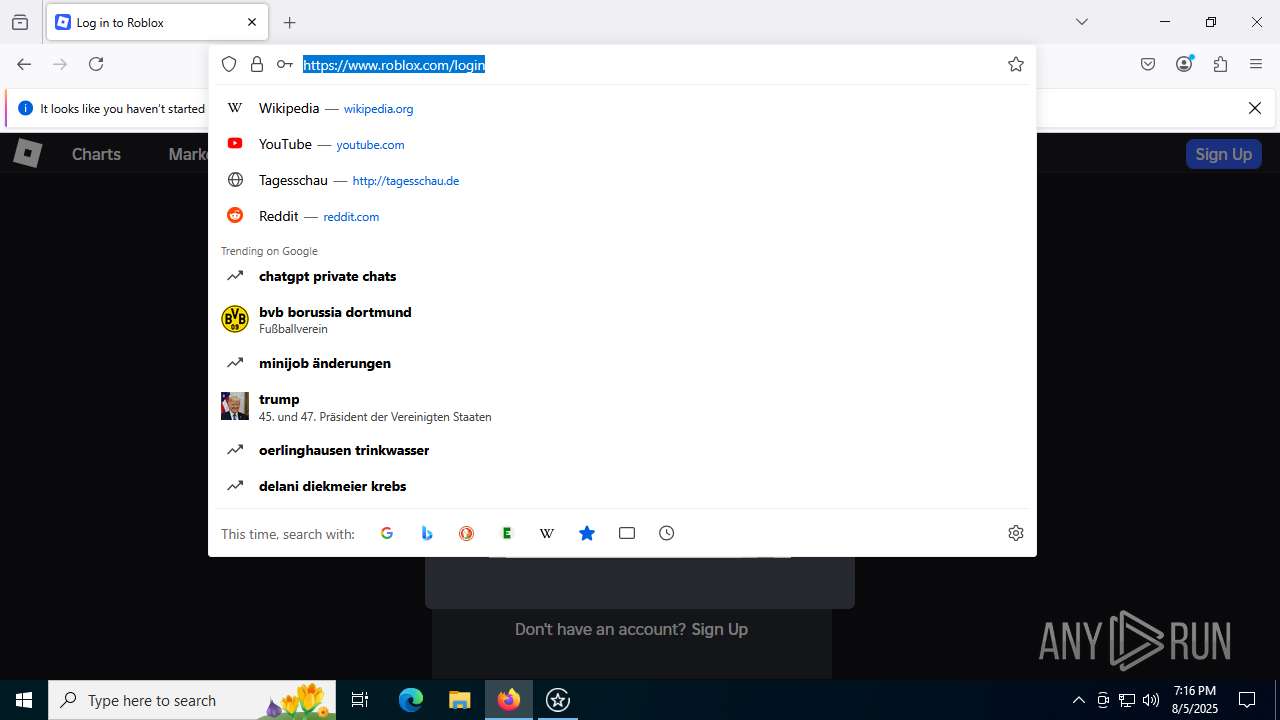The width and height of the screenshot is (1280, 720).
Task: Open saved passwords key icon
Action: tap(285, 64)
